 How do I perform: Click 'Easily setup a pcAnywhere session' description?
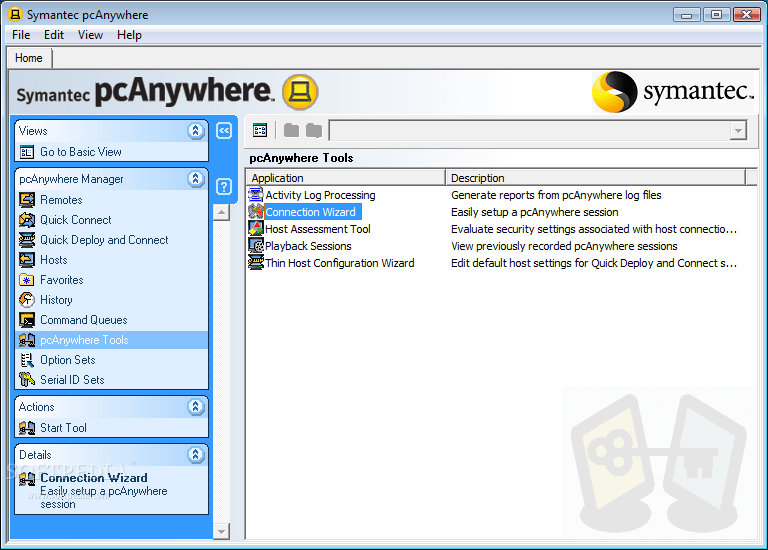click(535, 212)
